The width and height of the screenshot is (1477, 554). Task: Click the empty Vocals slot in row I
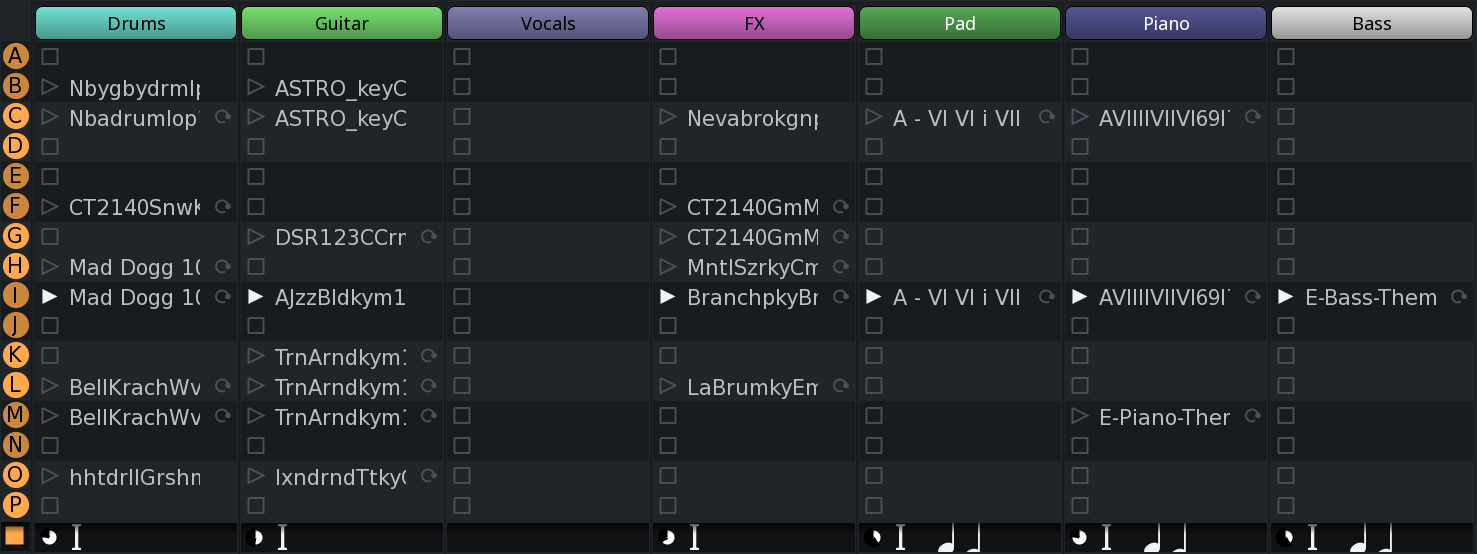coord(462,297)
